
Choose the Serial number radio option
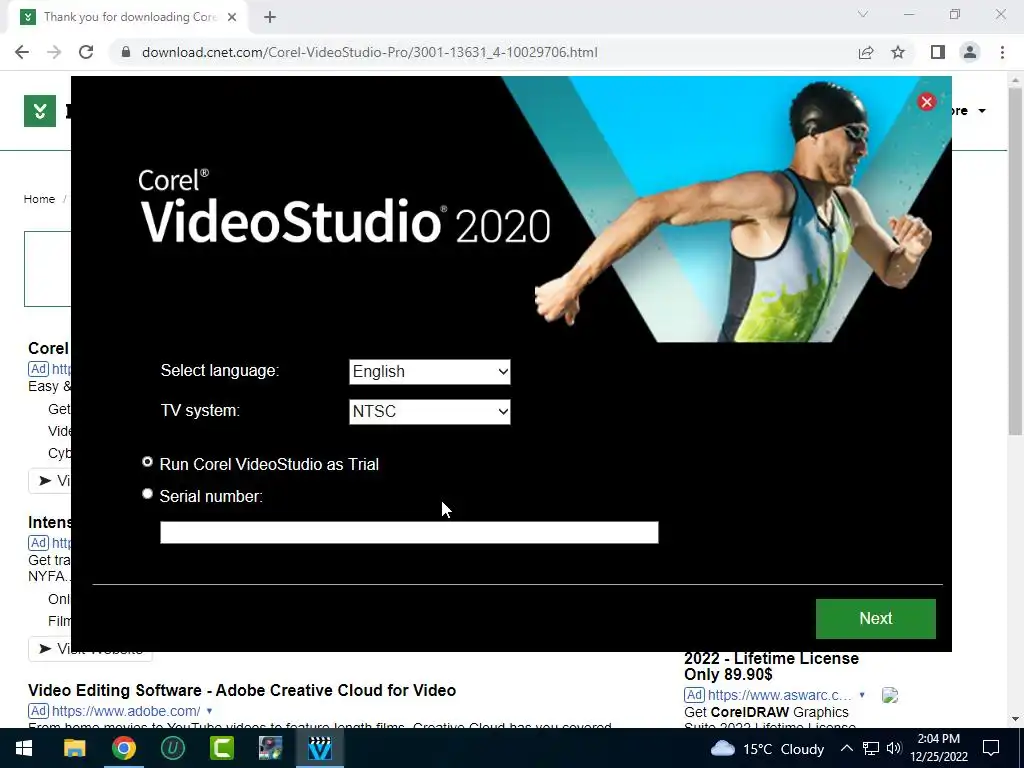tap(148, 494)
